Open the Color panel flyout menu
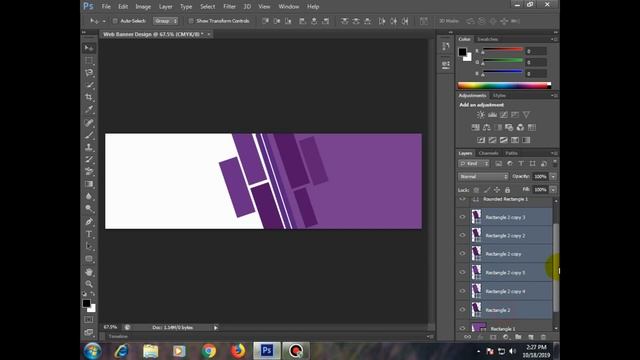 click(554, 39)
